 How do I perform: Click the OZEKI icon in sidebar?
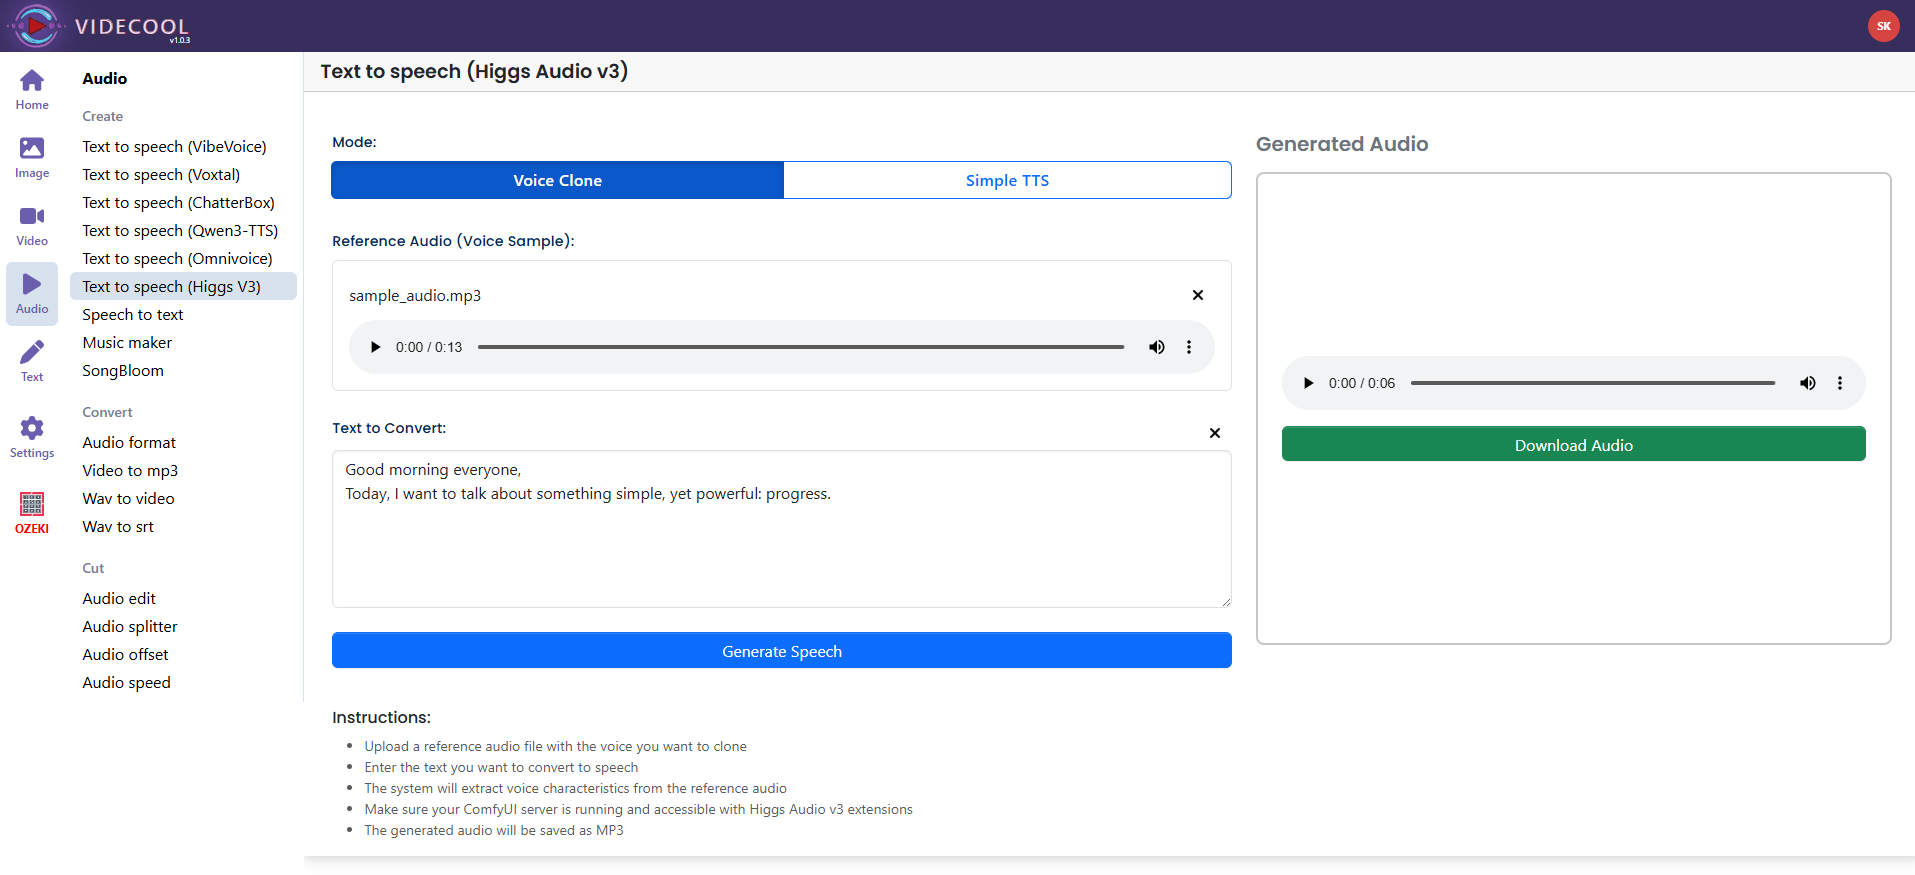tap(32, 514)
